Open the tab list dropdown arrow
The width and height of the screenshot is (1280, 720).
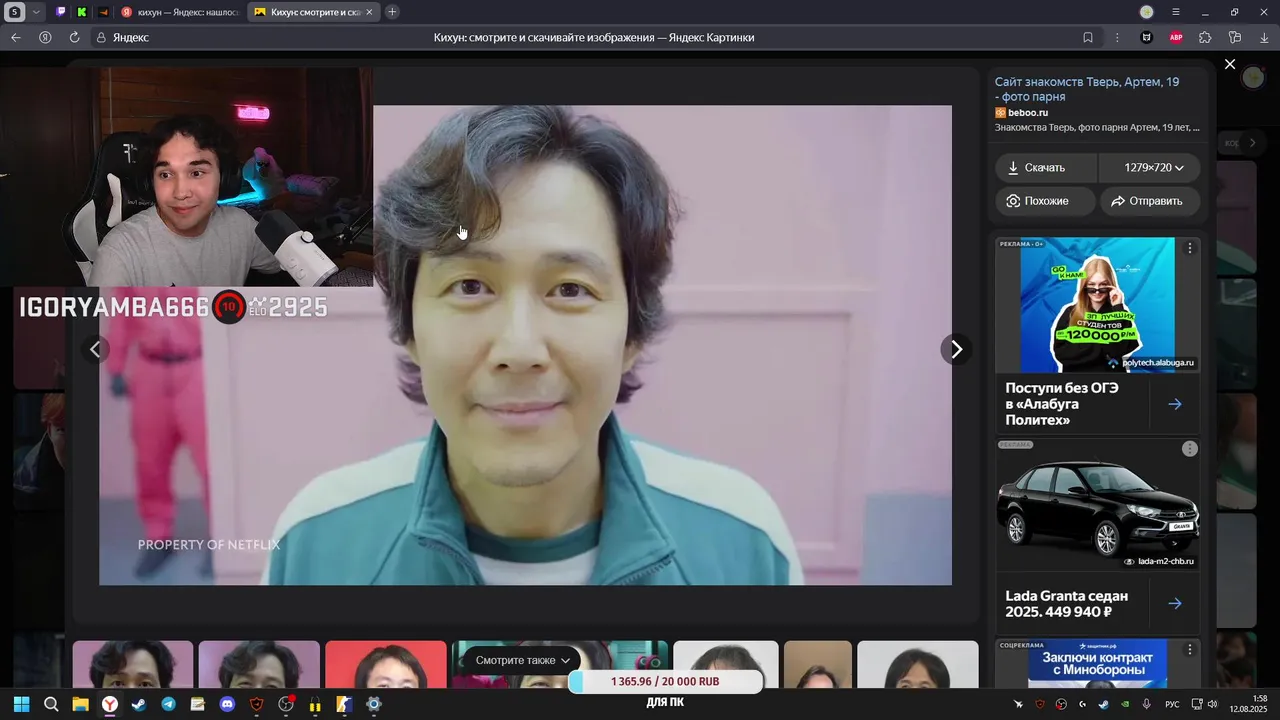point(37,12)
